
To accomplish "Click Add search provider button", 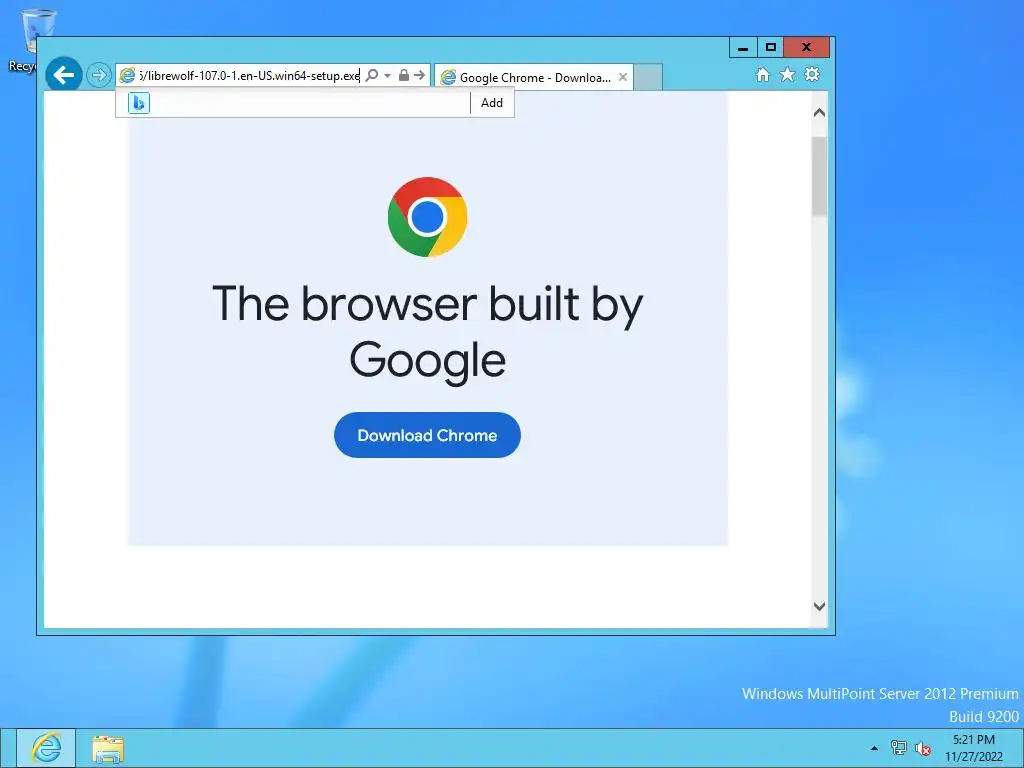I will (492, 103).
